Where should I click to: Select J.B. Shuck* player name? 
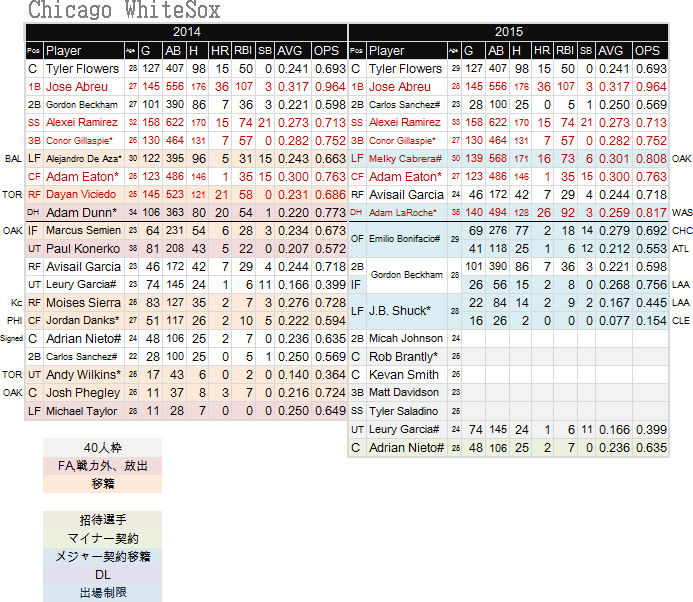click(x=400, y=311)
